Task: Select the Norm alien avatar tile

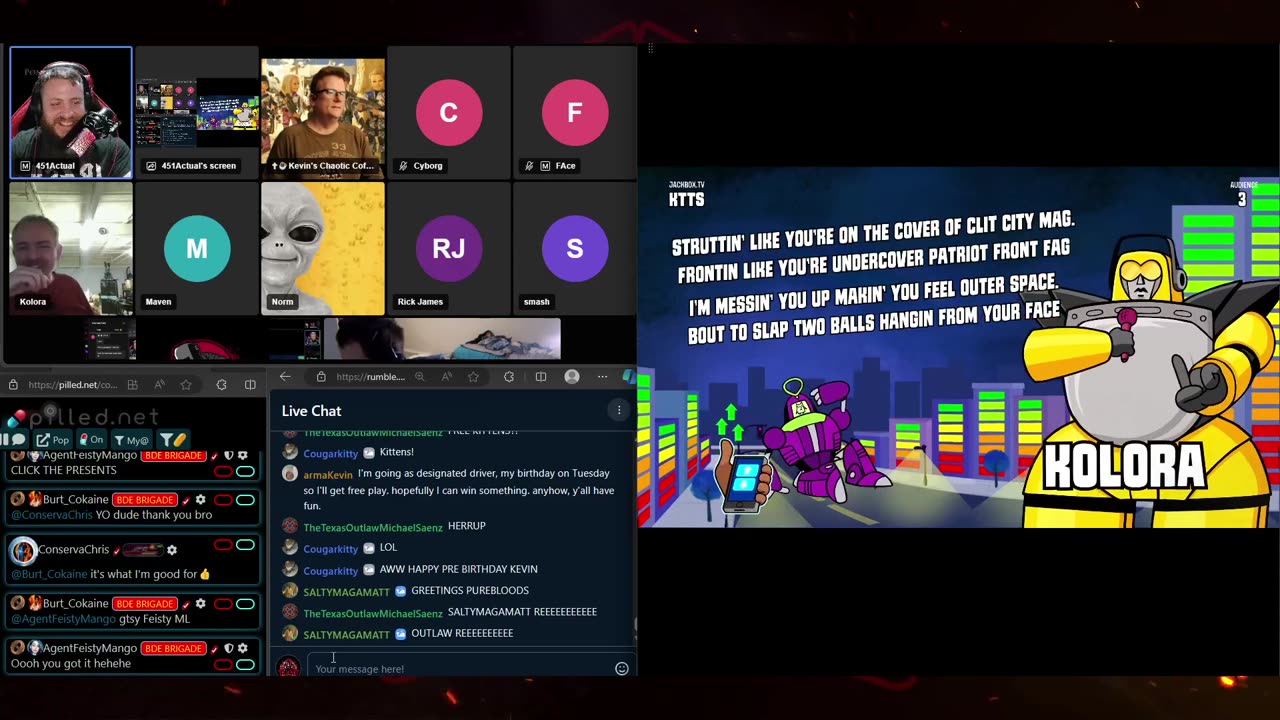Action: pos(323,248)
